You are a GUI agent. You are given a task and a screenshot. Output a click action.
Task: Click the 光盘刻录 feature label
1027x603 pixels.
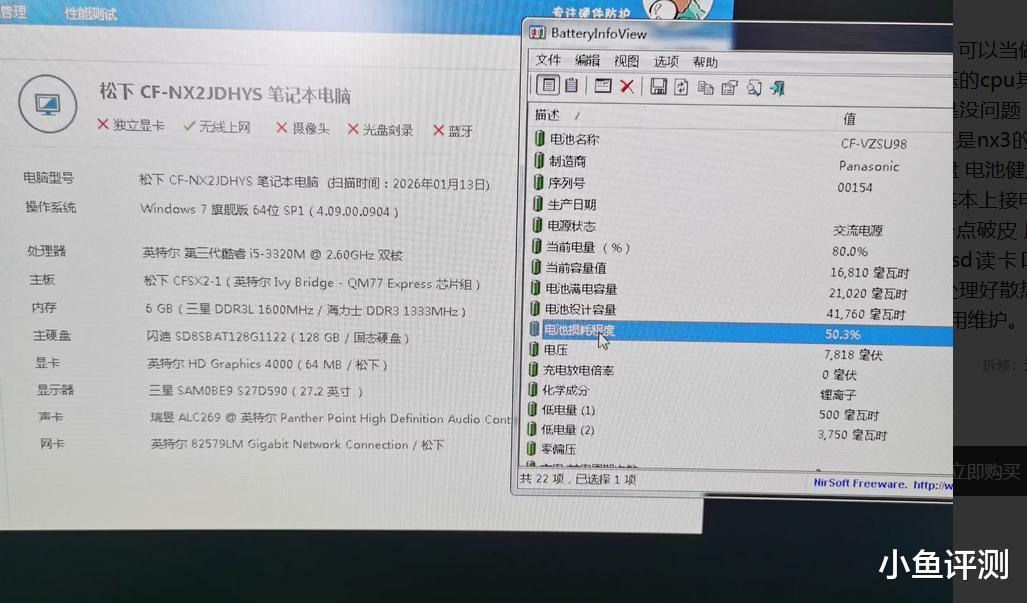tap(388, 130)
